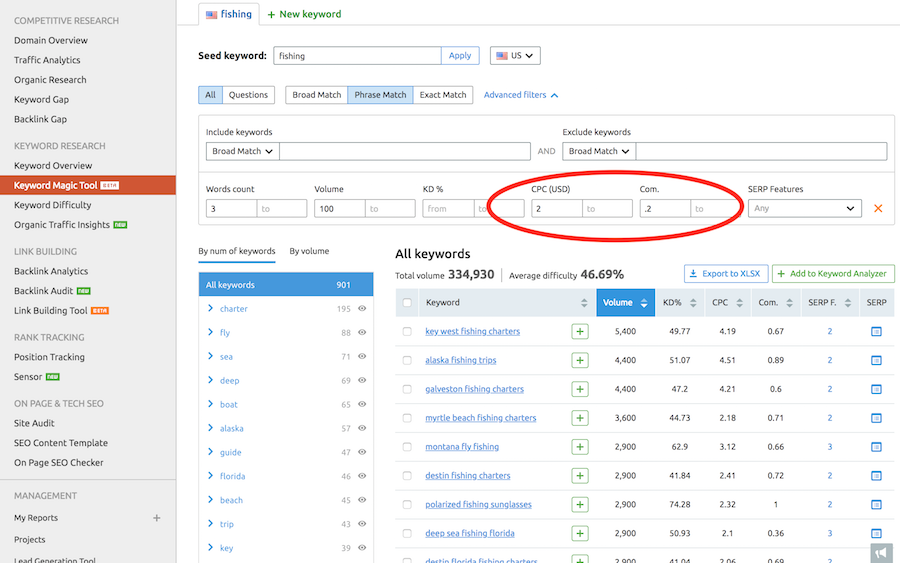Open Domain Overview in sidebar
This screenshot has width=900, height=563.
pos(51,40)
